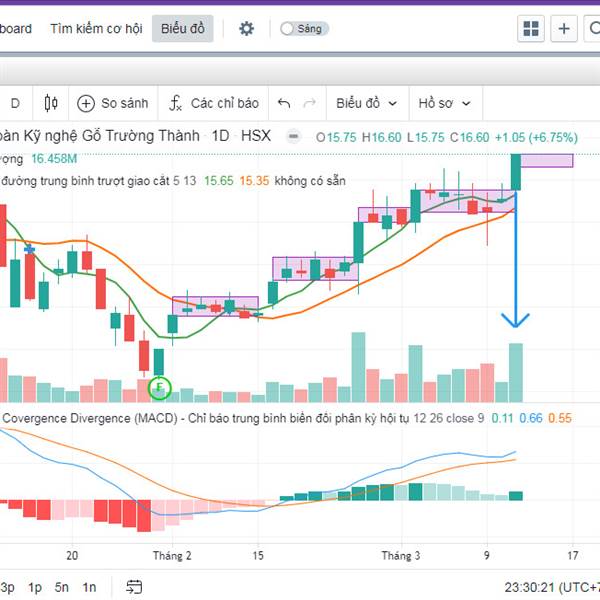Click the Tháng 2 date label
600x600 pixels.
[172, 555]
